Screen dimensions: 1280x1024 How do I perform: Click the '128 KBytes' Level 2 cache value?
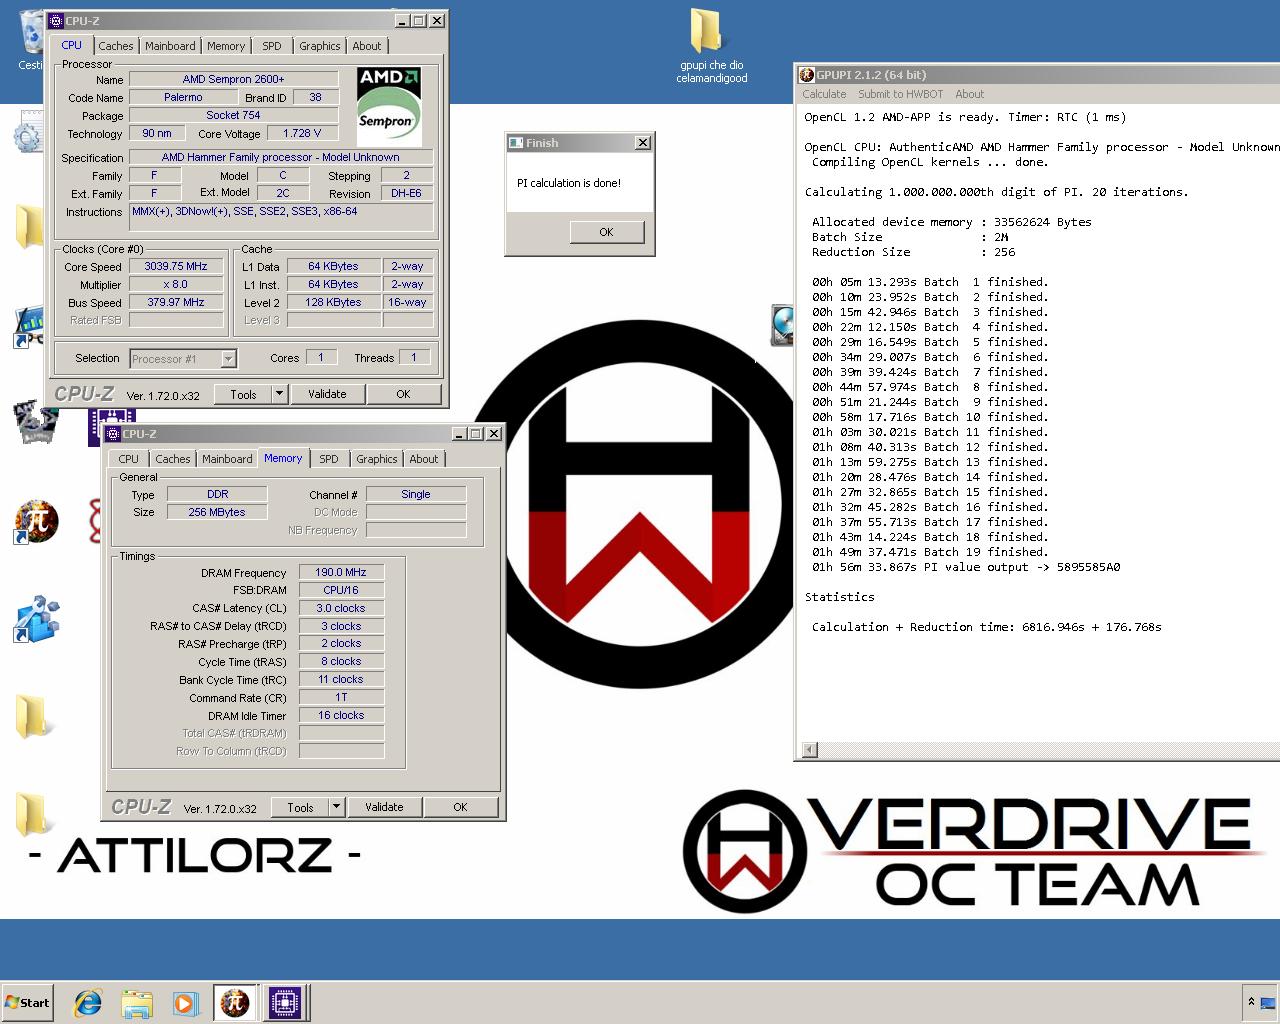[333, 302]
